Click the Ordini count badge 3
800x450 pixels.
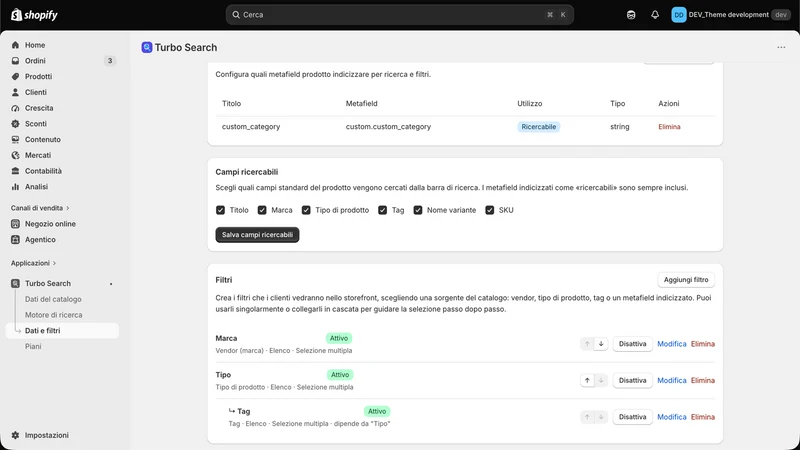point(110,61)
